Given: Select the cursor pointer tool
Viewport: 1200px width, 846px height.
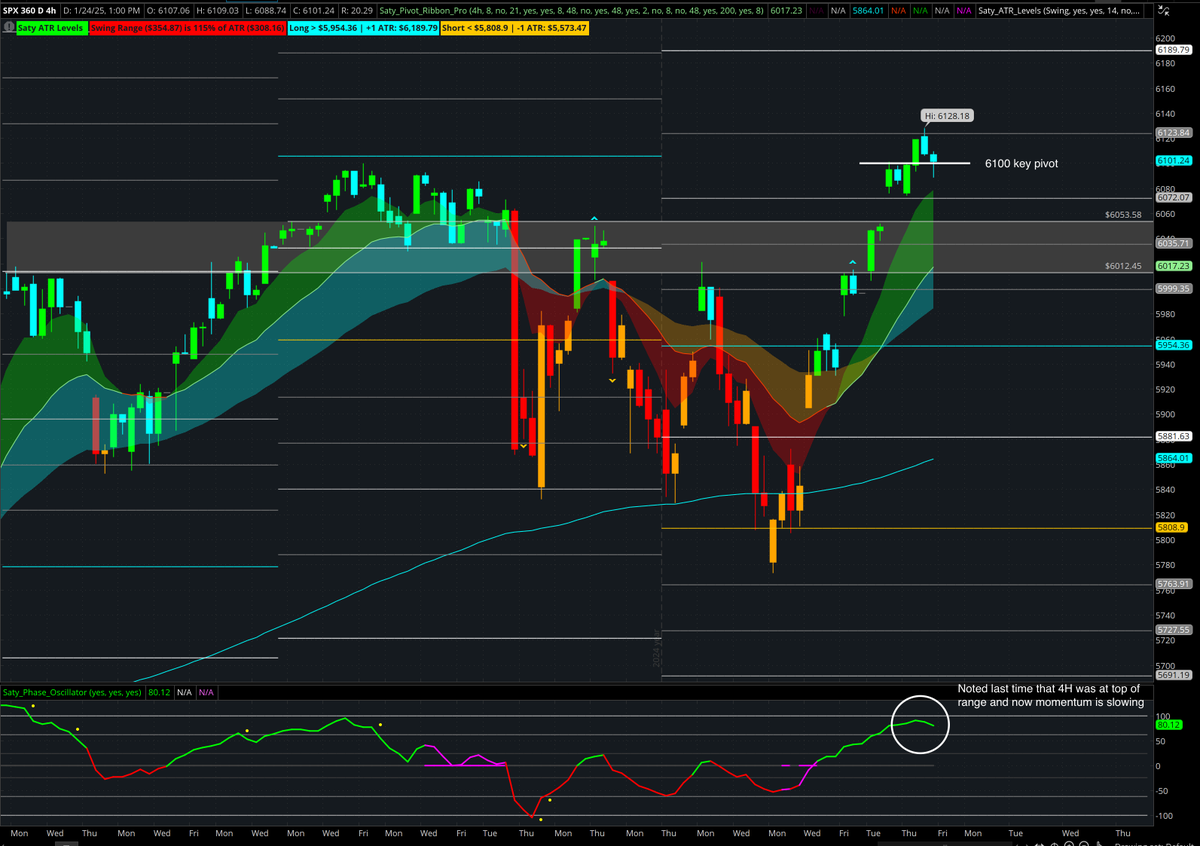Looking at the screenshot, I should pyautogui.click(x=1100, y=844).
